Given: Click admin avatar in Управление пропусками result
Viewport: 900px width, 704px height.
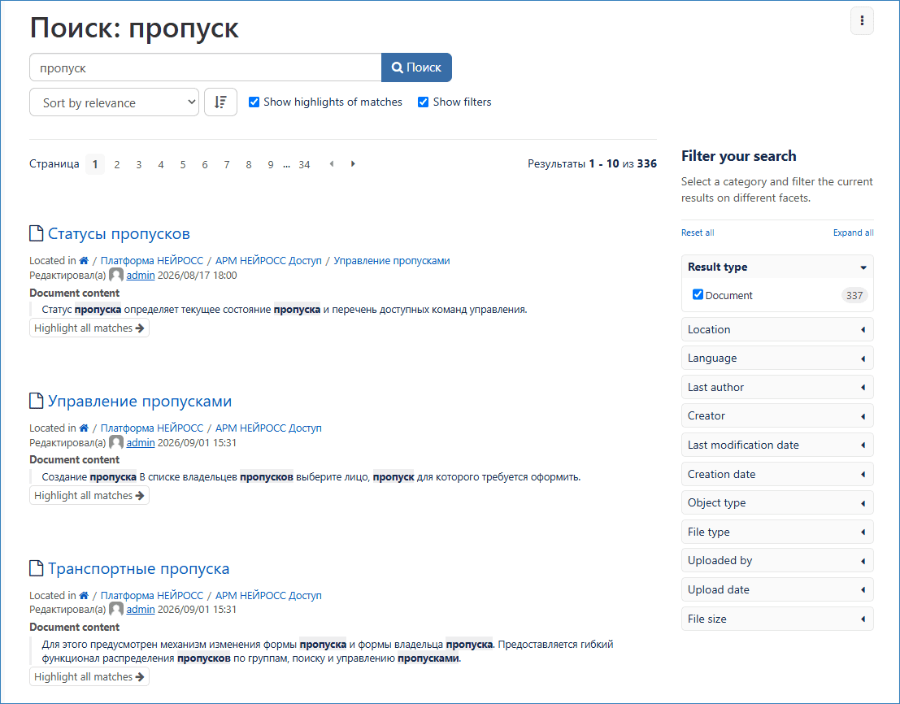Looking at the screenshot, I should tap(117, 442).
